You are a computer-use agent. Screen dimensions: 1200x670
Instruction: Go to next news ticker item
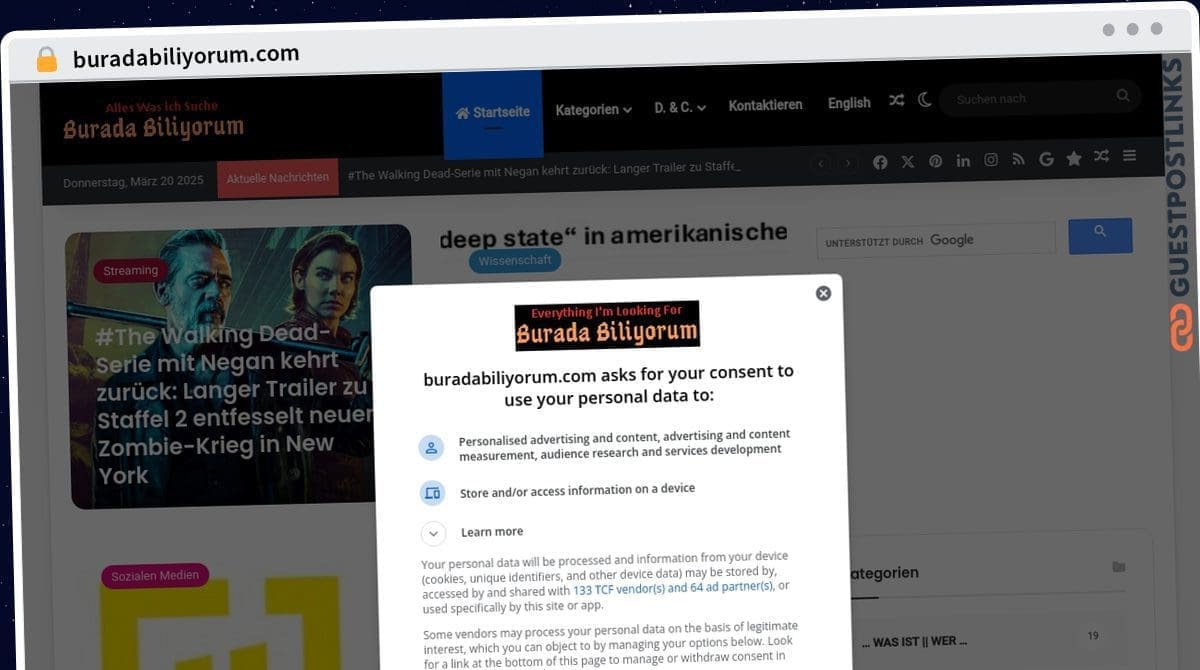(848, 163)
